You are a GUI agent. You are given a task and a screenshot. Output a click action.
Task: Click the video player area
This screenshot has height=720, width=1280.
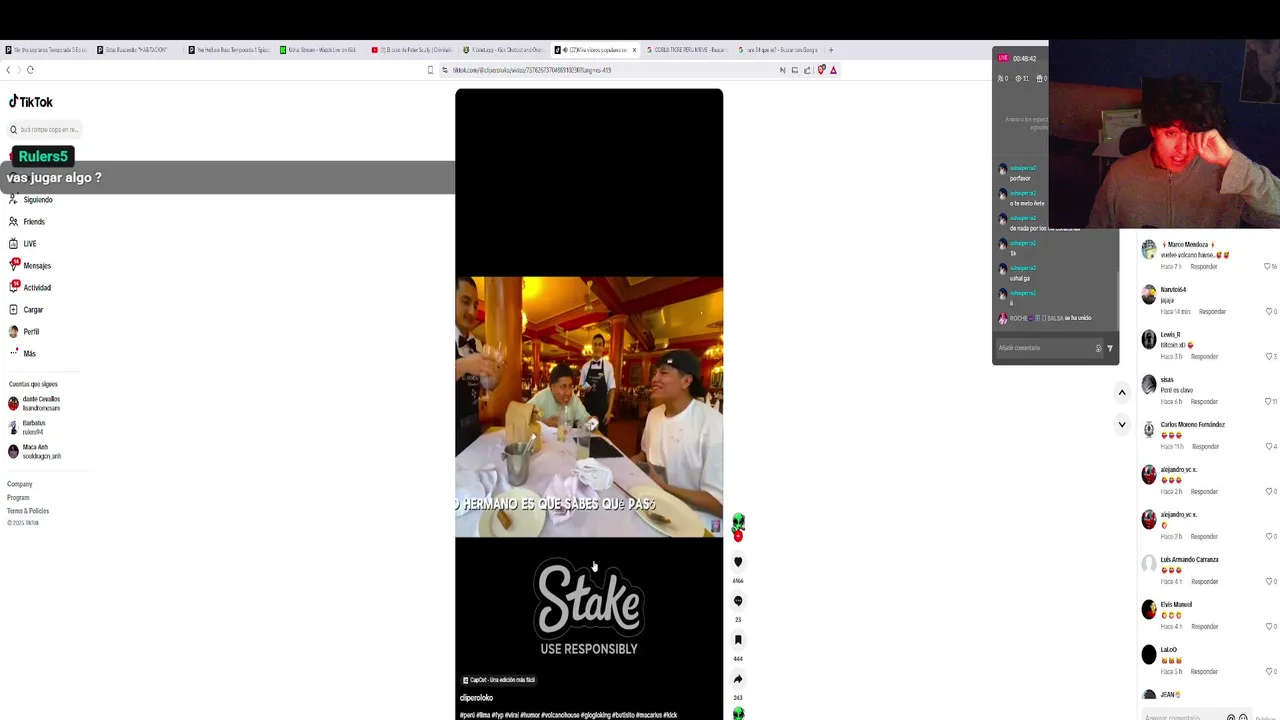(x=589, y=404)
